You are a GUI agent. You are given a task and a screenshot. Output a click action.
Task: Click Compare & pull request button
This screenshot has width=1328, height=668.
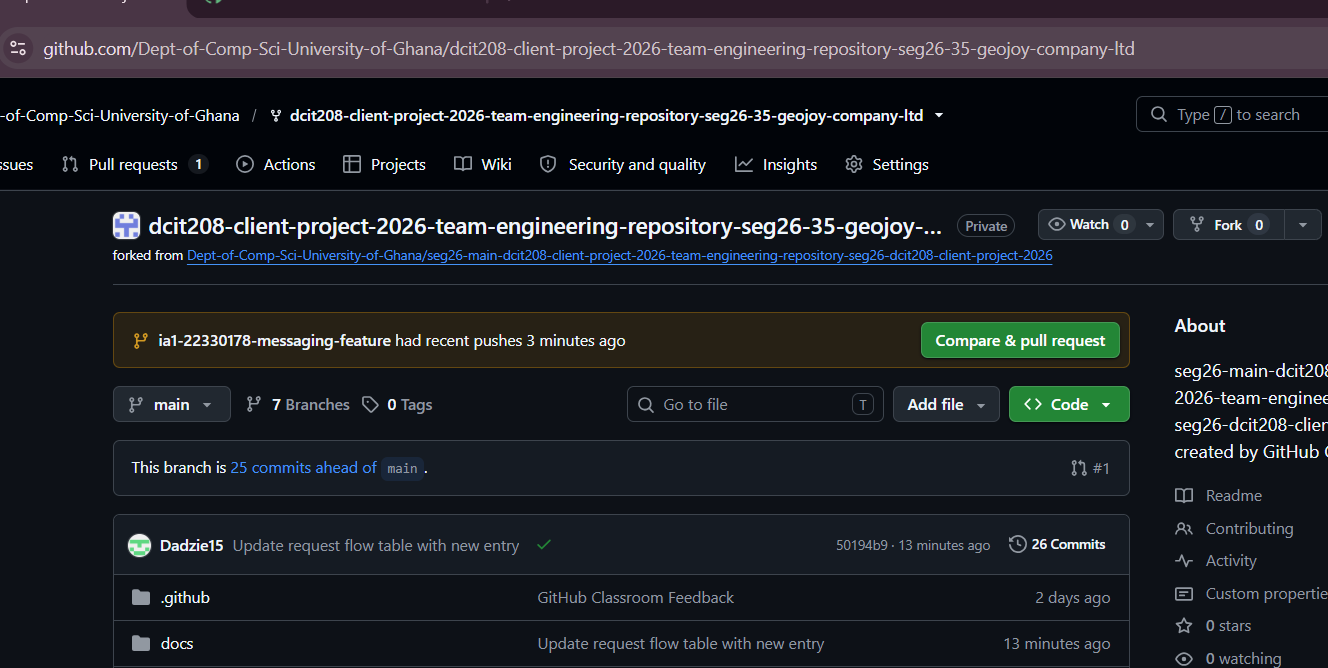(1020, 340)
